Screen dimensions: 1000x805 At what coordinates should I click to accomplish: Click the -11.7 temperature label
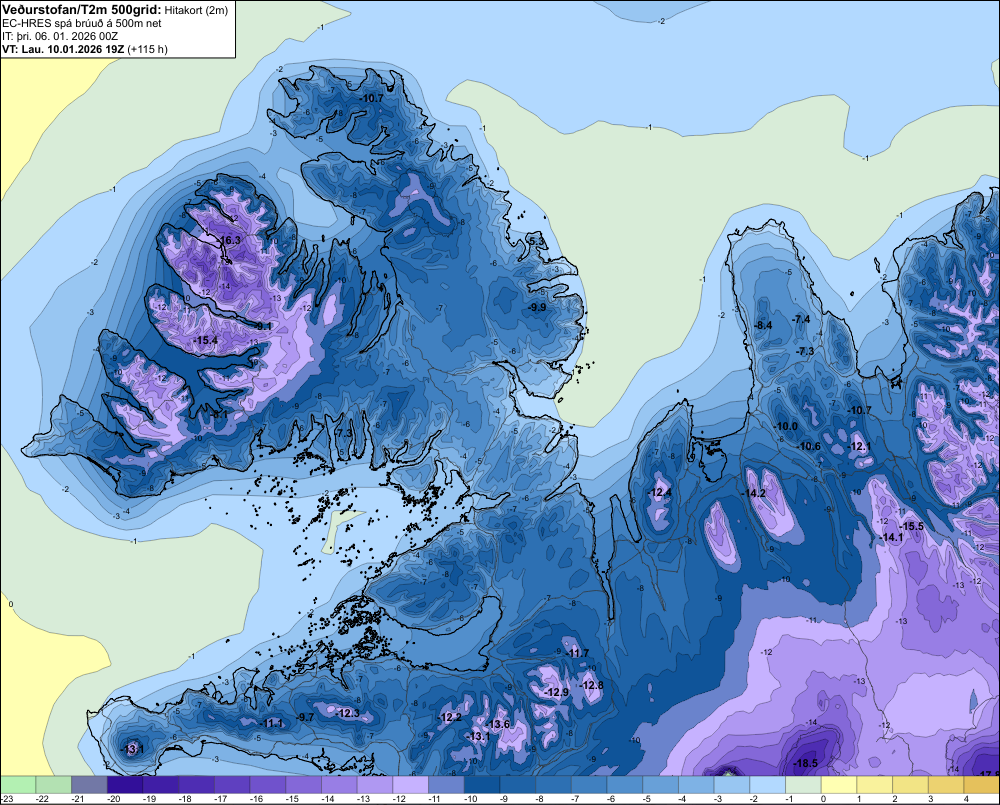[577, 653]
